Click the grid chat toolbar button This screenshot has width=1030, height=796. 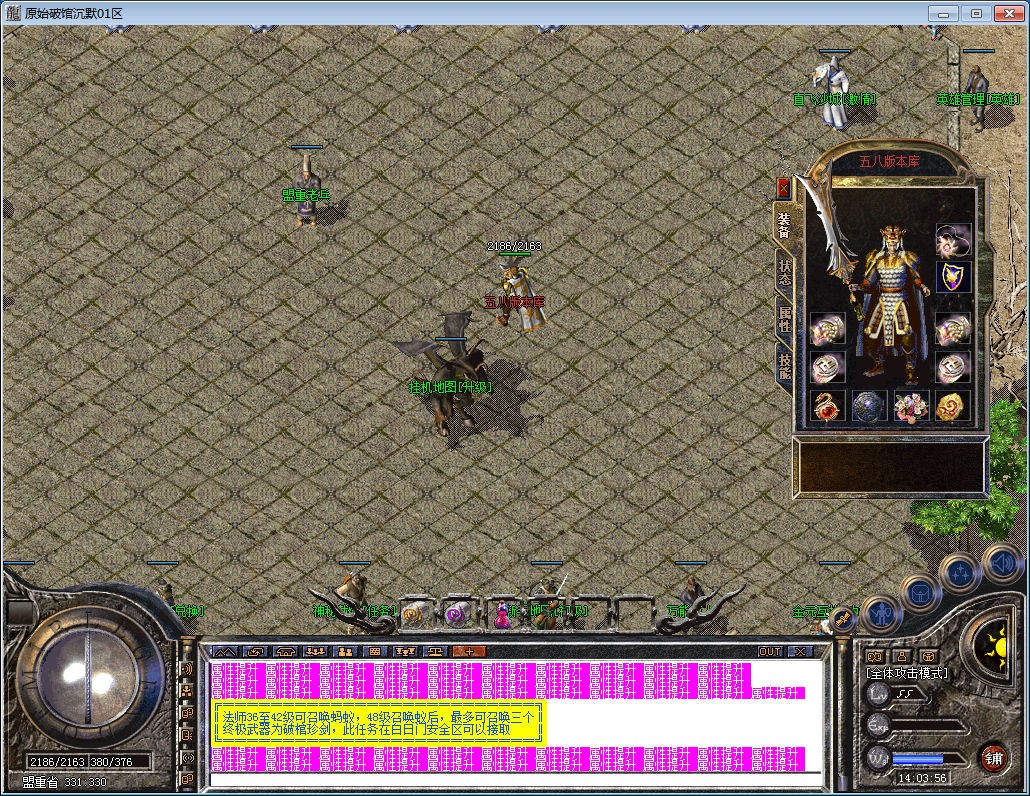pos(376,652)
